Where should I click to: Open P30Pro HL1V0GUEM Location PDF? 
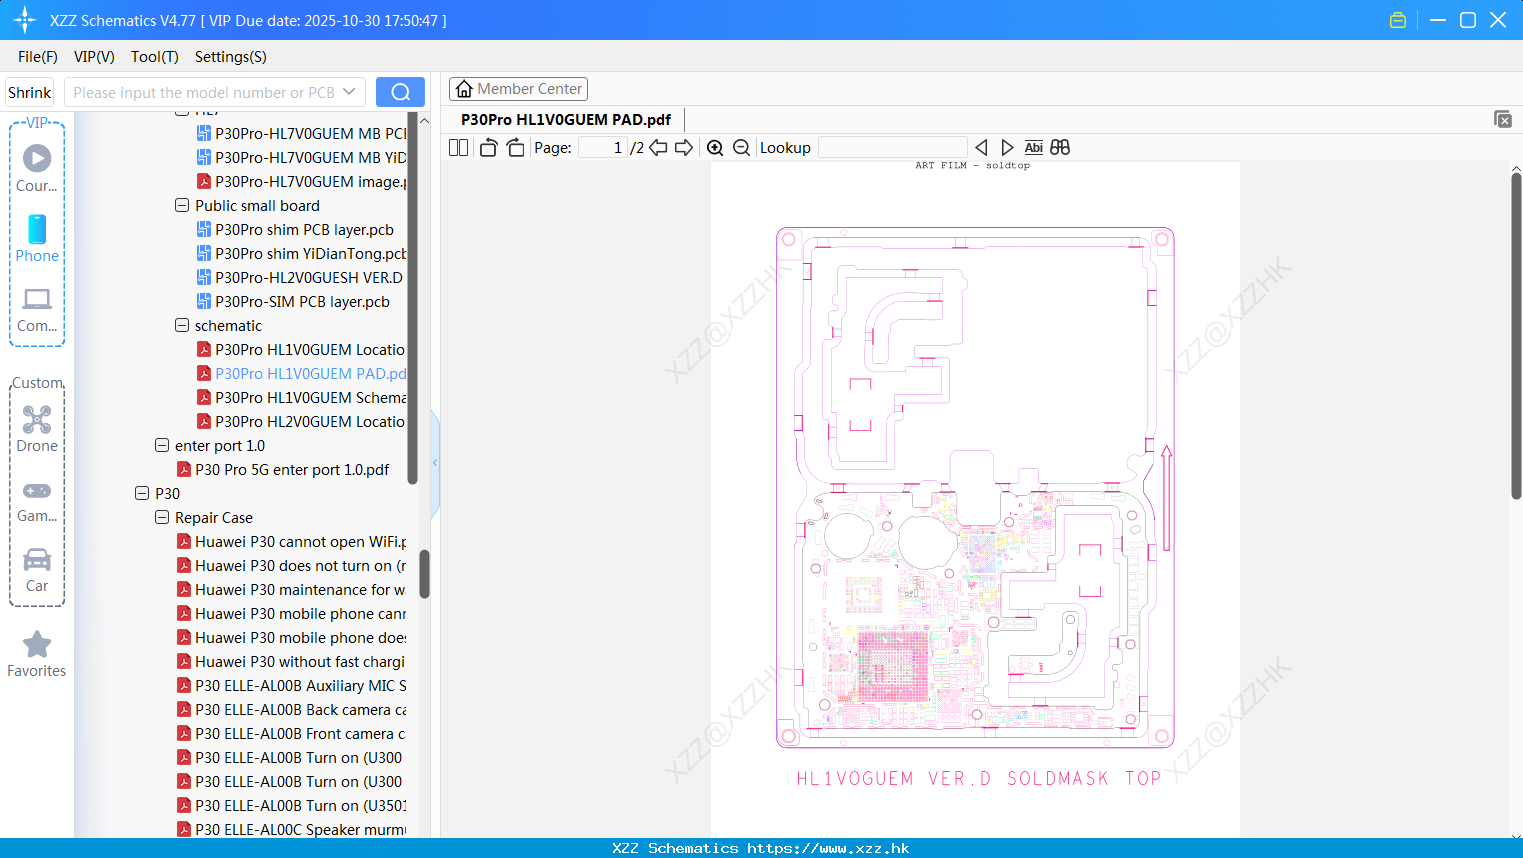click(301, 349)
